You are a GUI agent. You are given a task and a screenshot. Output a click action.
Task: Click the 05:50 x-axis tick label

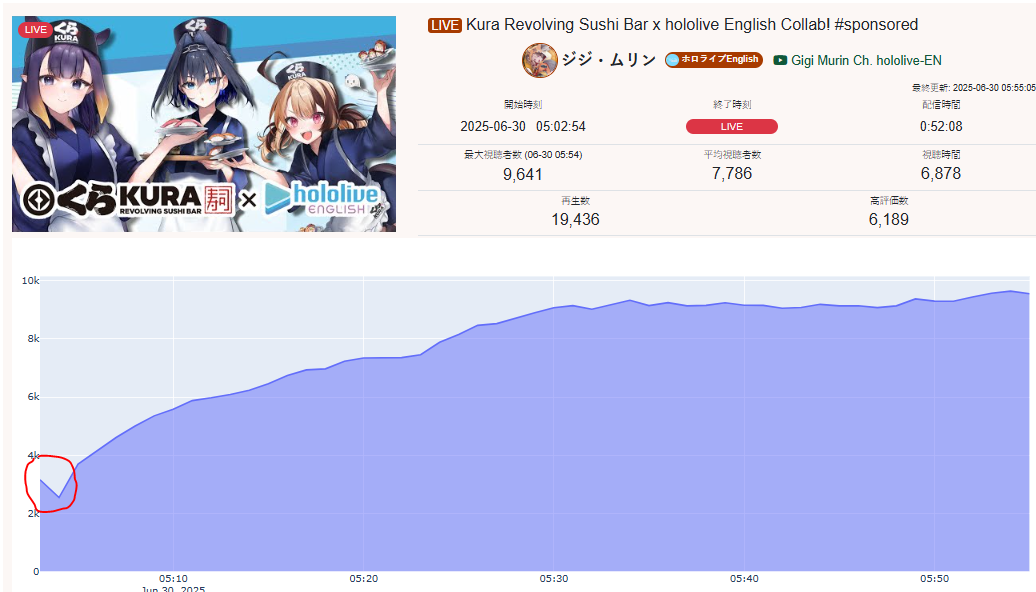pos(934,579)
